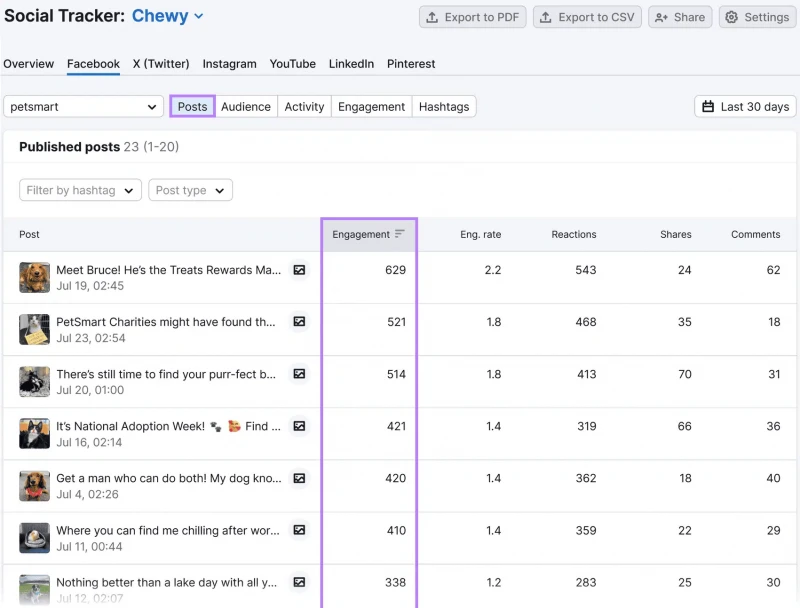Image resolution: width=800 pixels, height=608 pixels.
Task: Click image-type icon on purr-fect post
Action: tap(299, 374)
